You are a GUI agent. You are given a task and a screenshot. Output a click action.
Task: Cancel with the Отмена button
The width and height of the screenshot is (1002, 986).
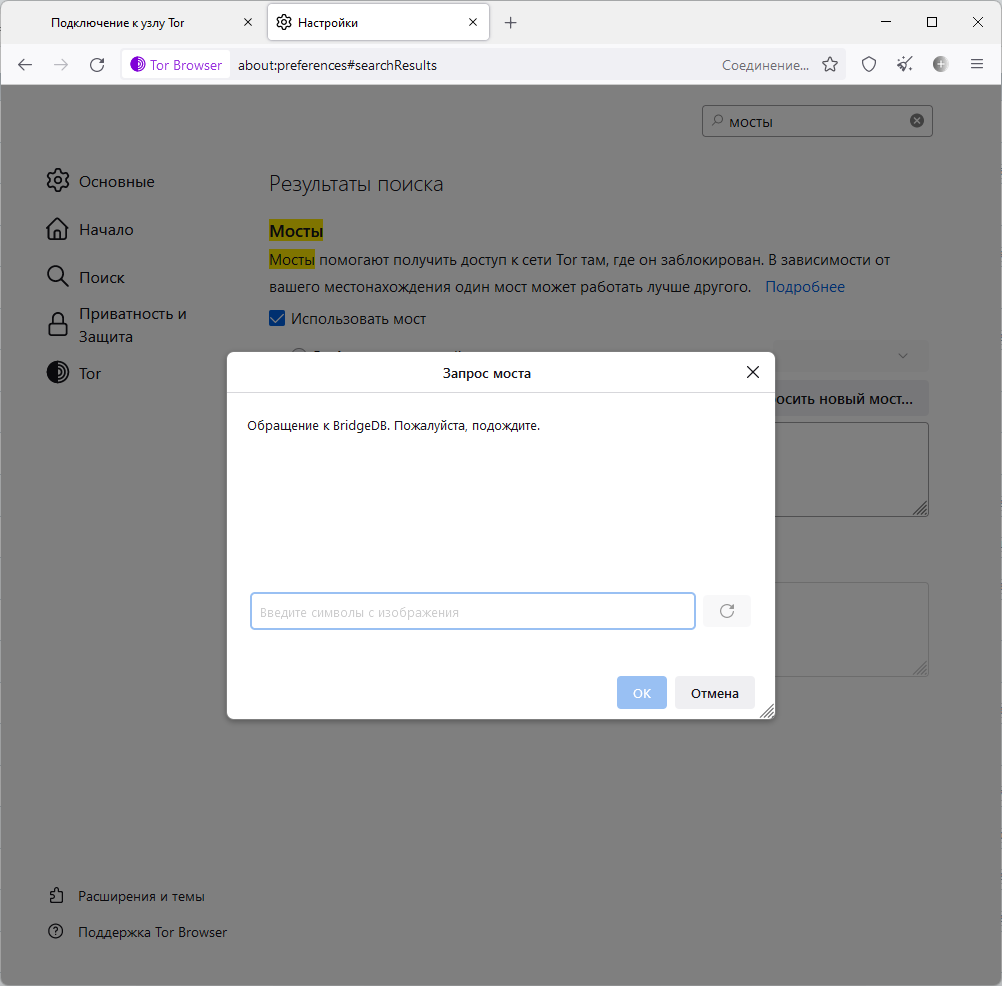point(714,693)
